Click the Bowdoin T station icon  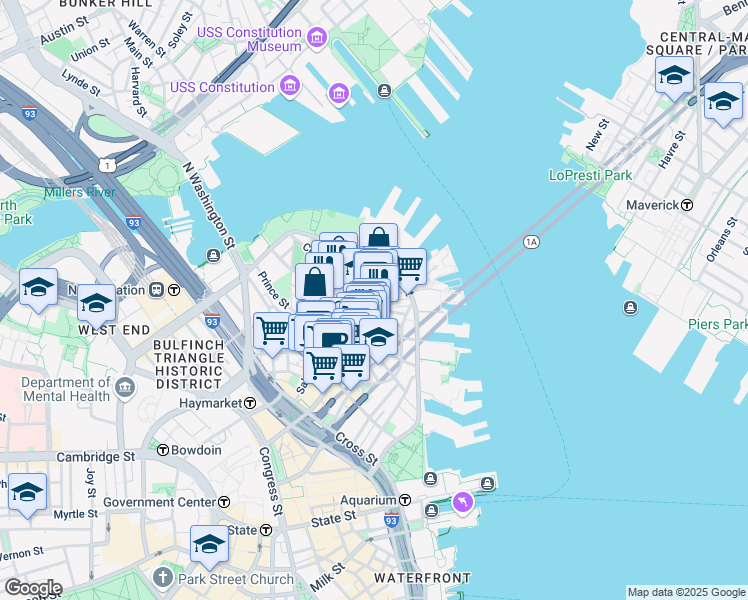[x=163, y=450]
